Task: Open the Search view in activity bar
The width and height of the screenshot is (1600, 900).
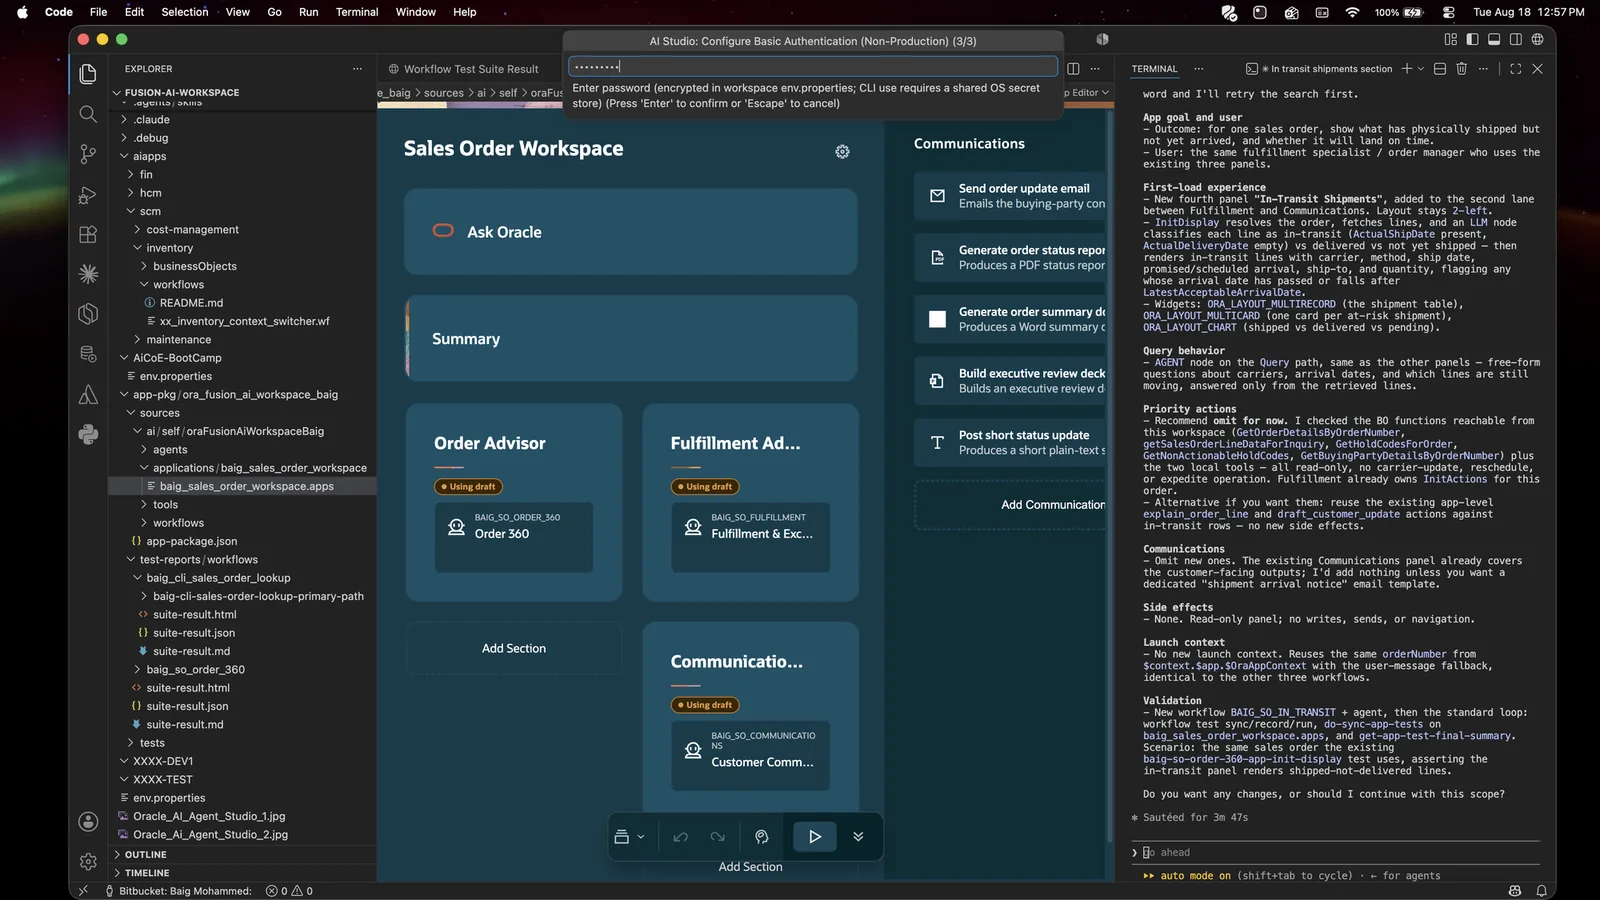Action: pyautogui.click(x=88, y=114)
